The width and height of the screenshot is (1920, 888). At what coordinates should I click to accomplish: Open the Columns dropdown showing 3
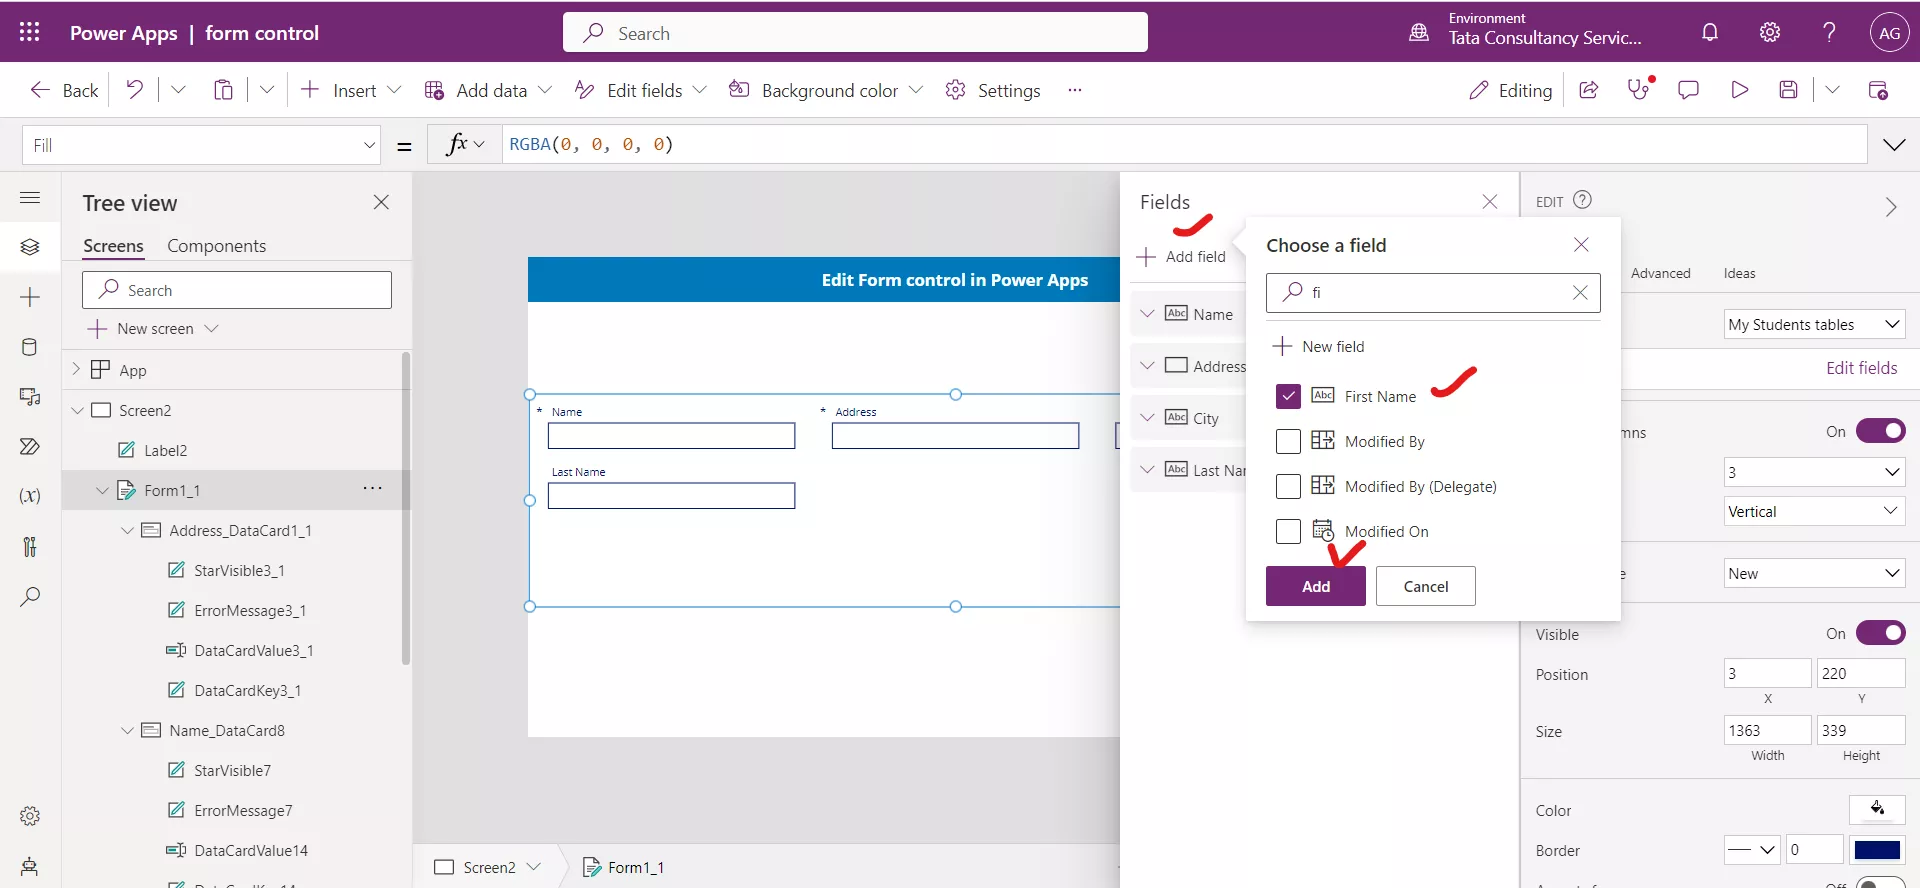pyautogui.click(x=1815, y=472)
